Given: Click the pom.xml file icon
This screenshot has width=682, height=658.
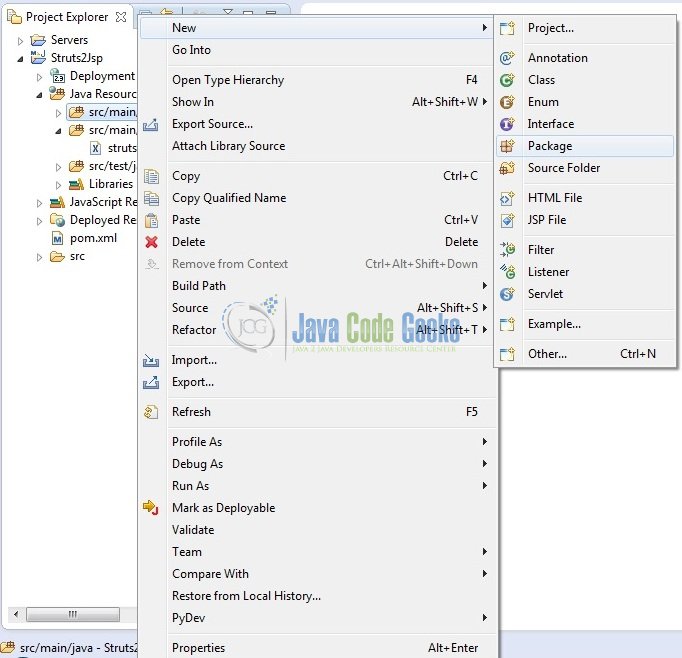Looking at the screenshot, I should coord(57,238).
